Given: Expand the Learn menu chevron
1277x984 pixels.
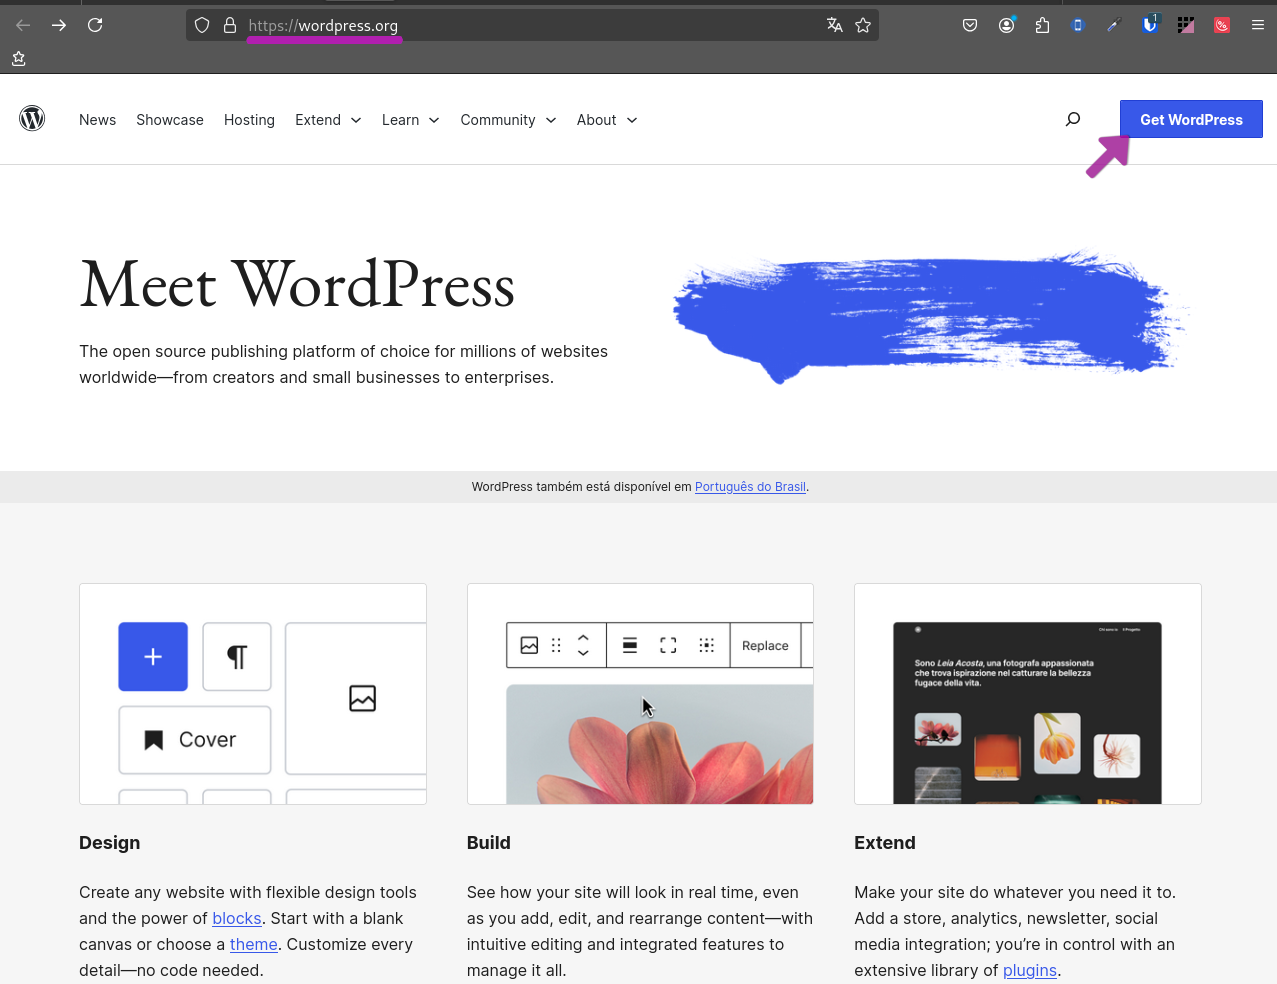Looking at the screenshot, I should click(434, 120).
